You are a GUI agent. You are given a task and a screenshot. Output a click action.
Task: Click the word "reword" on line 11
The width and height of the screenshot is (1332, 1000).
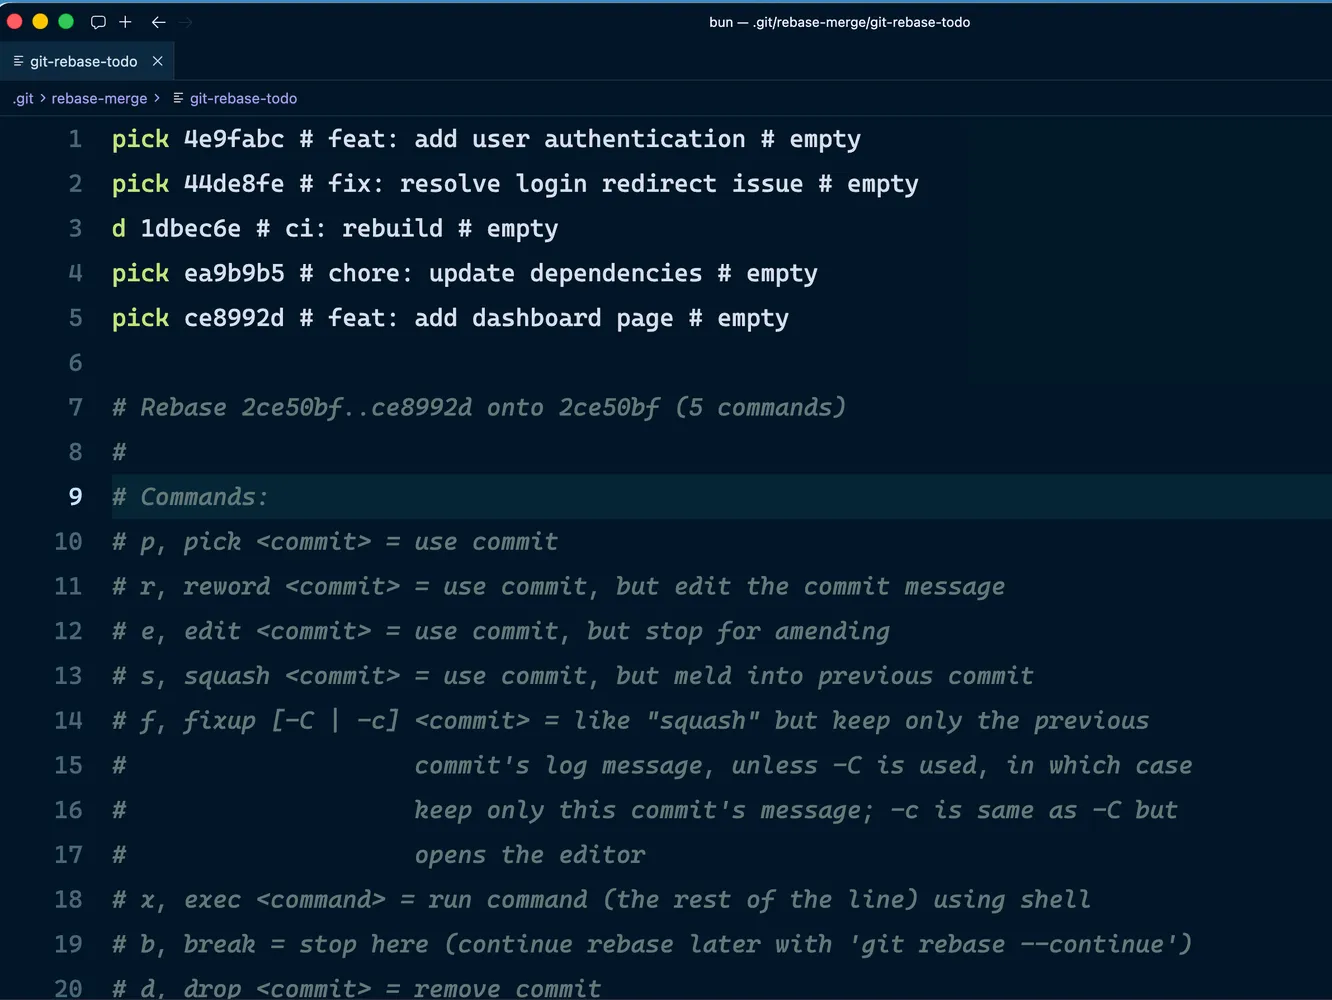(x=227, y=587)
